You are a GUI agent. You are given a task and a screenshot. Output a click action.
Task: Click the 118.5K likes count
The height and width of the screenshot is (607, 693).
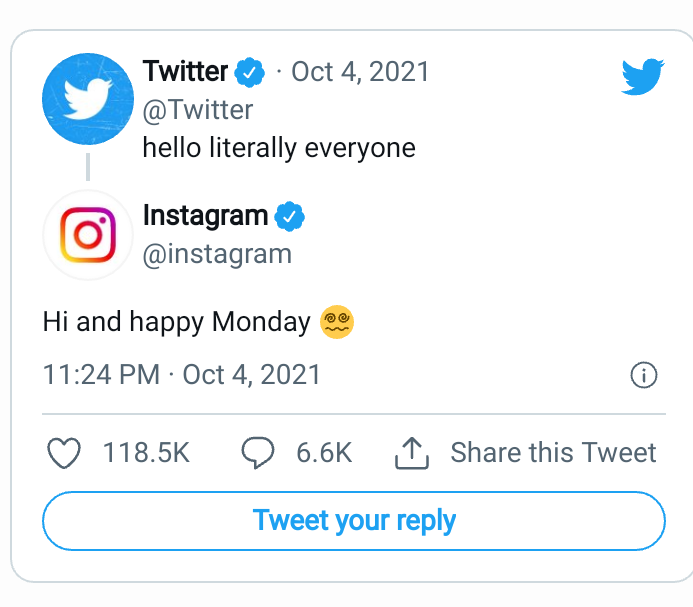146,453
